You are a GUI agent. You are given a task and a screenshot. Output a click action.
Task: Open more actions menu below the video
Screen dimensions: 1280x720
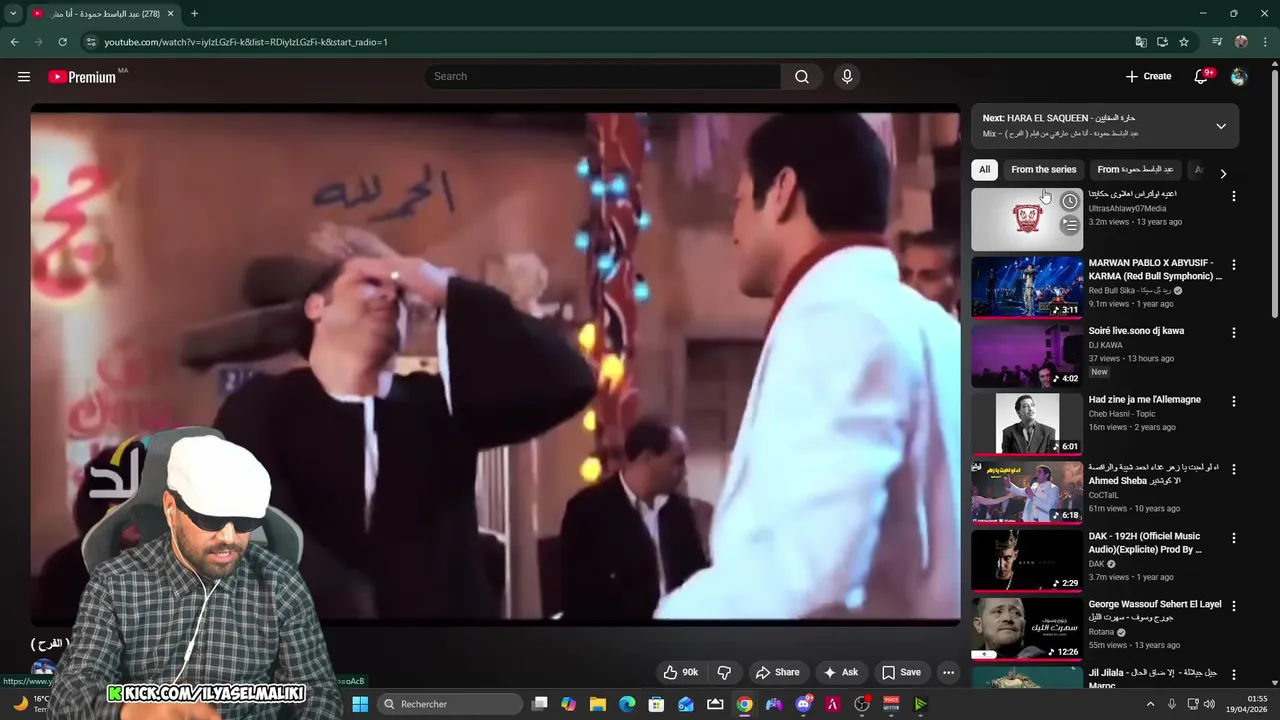coord(949,672)
